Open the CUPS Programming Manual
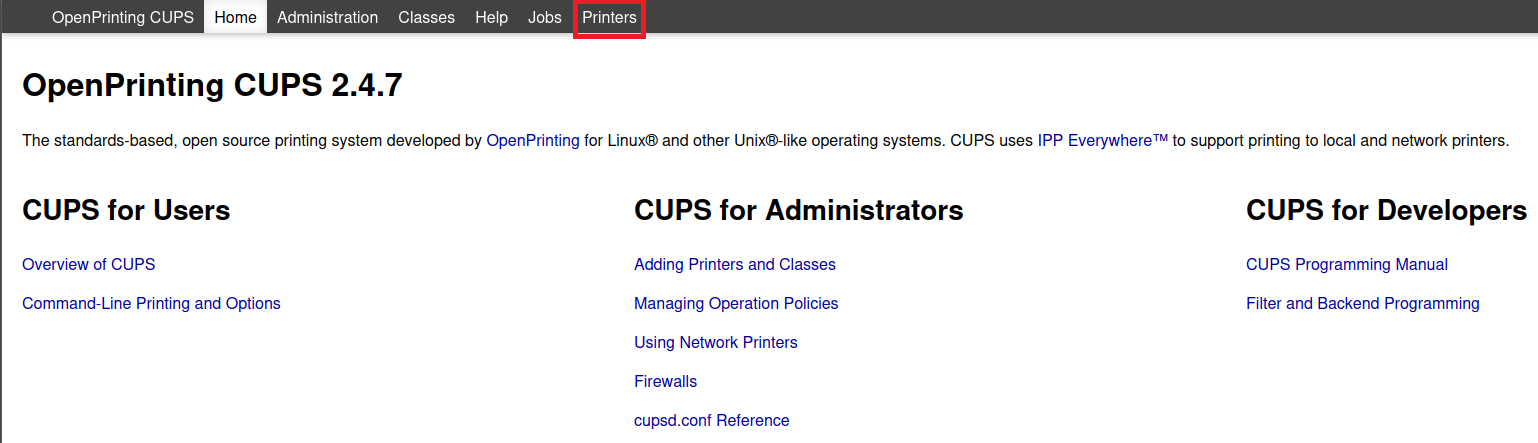Image resolution: width=1538 pixels, height=443 pixels. point(1346,265)
